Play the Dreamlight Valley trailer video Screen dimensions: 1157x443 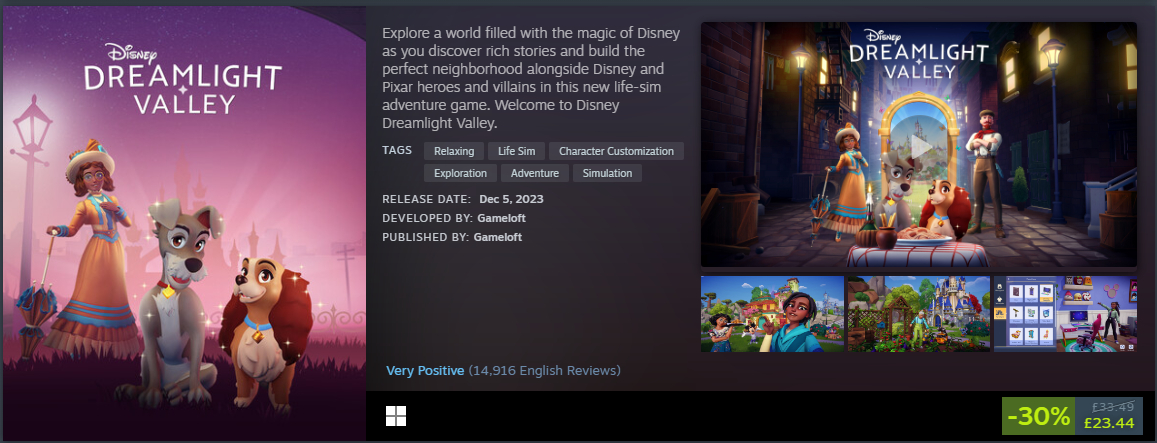click(x=919, y=145)
